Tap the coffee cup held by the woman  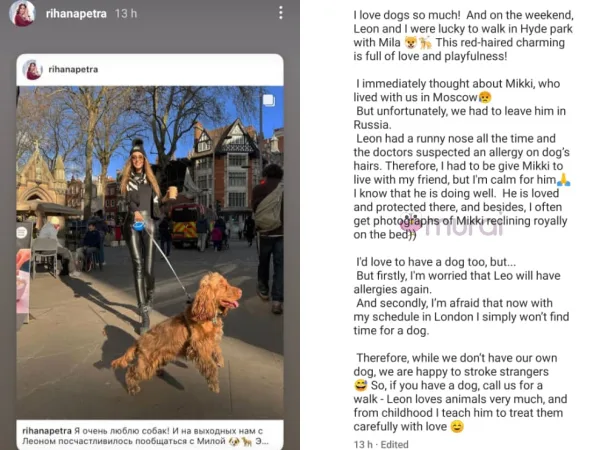pyautogui.click(x=172, y=192)
